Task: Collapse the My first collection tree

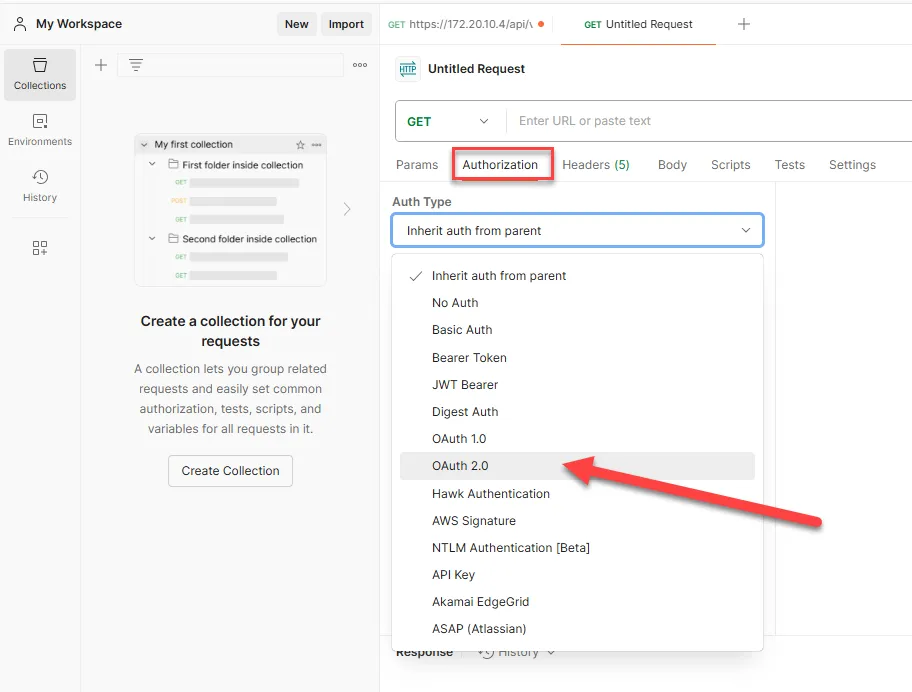Action: coord(144,145)
